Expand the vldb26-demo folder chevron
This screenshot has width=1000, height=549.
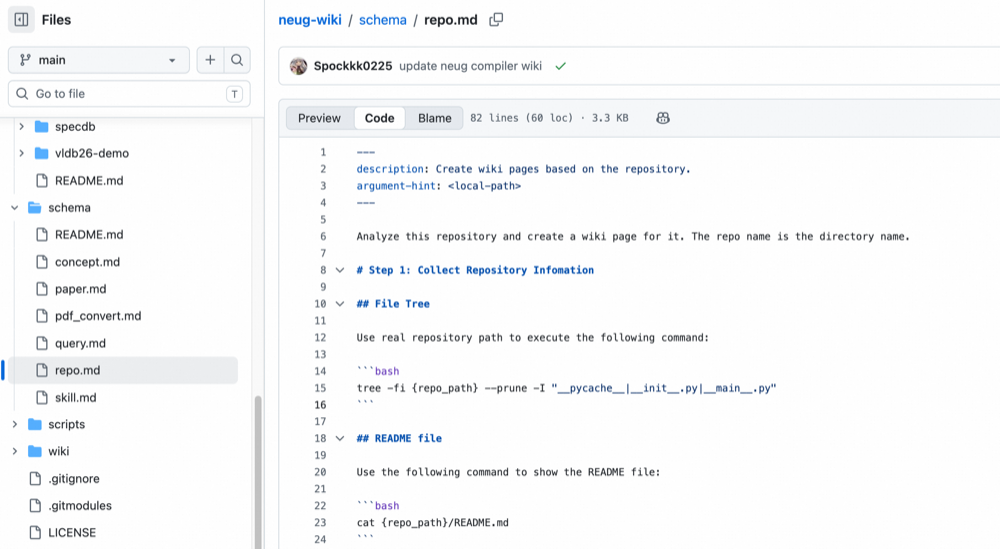(22, 153)
